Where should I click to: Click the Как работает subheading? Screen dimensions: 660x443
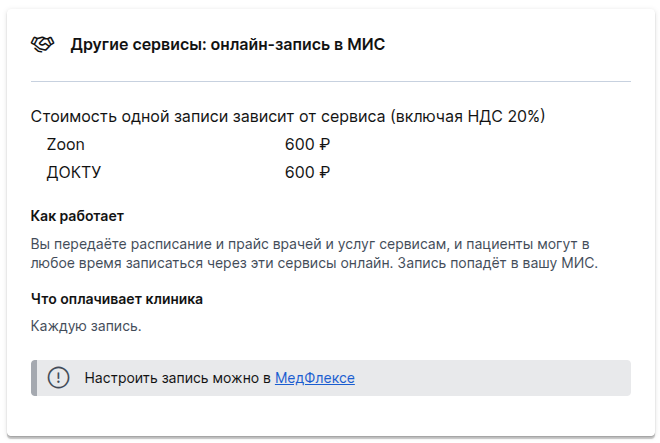coord(77,216)
